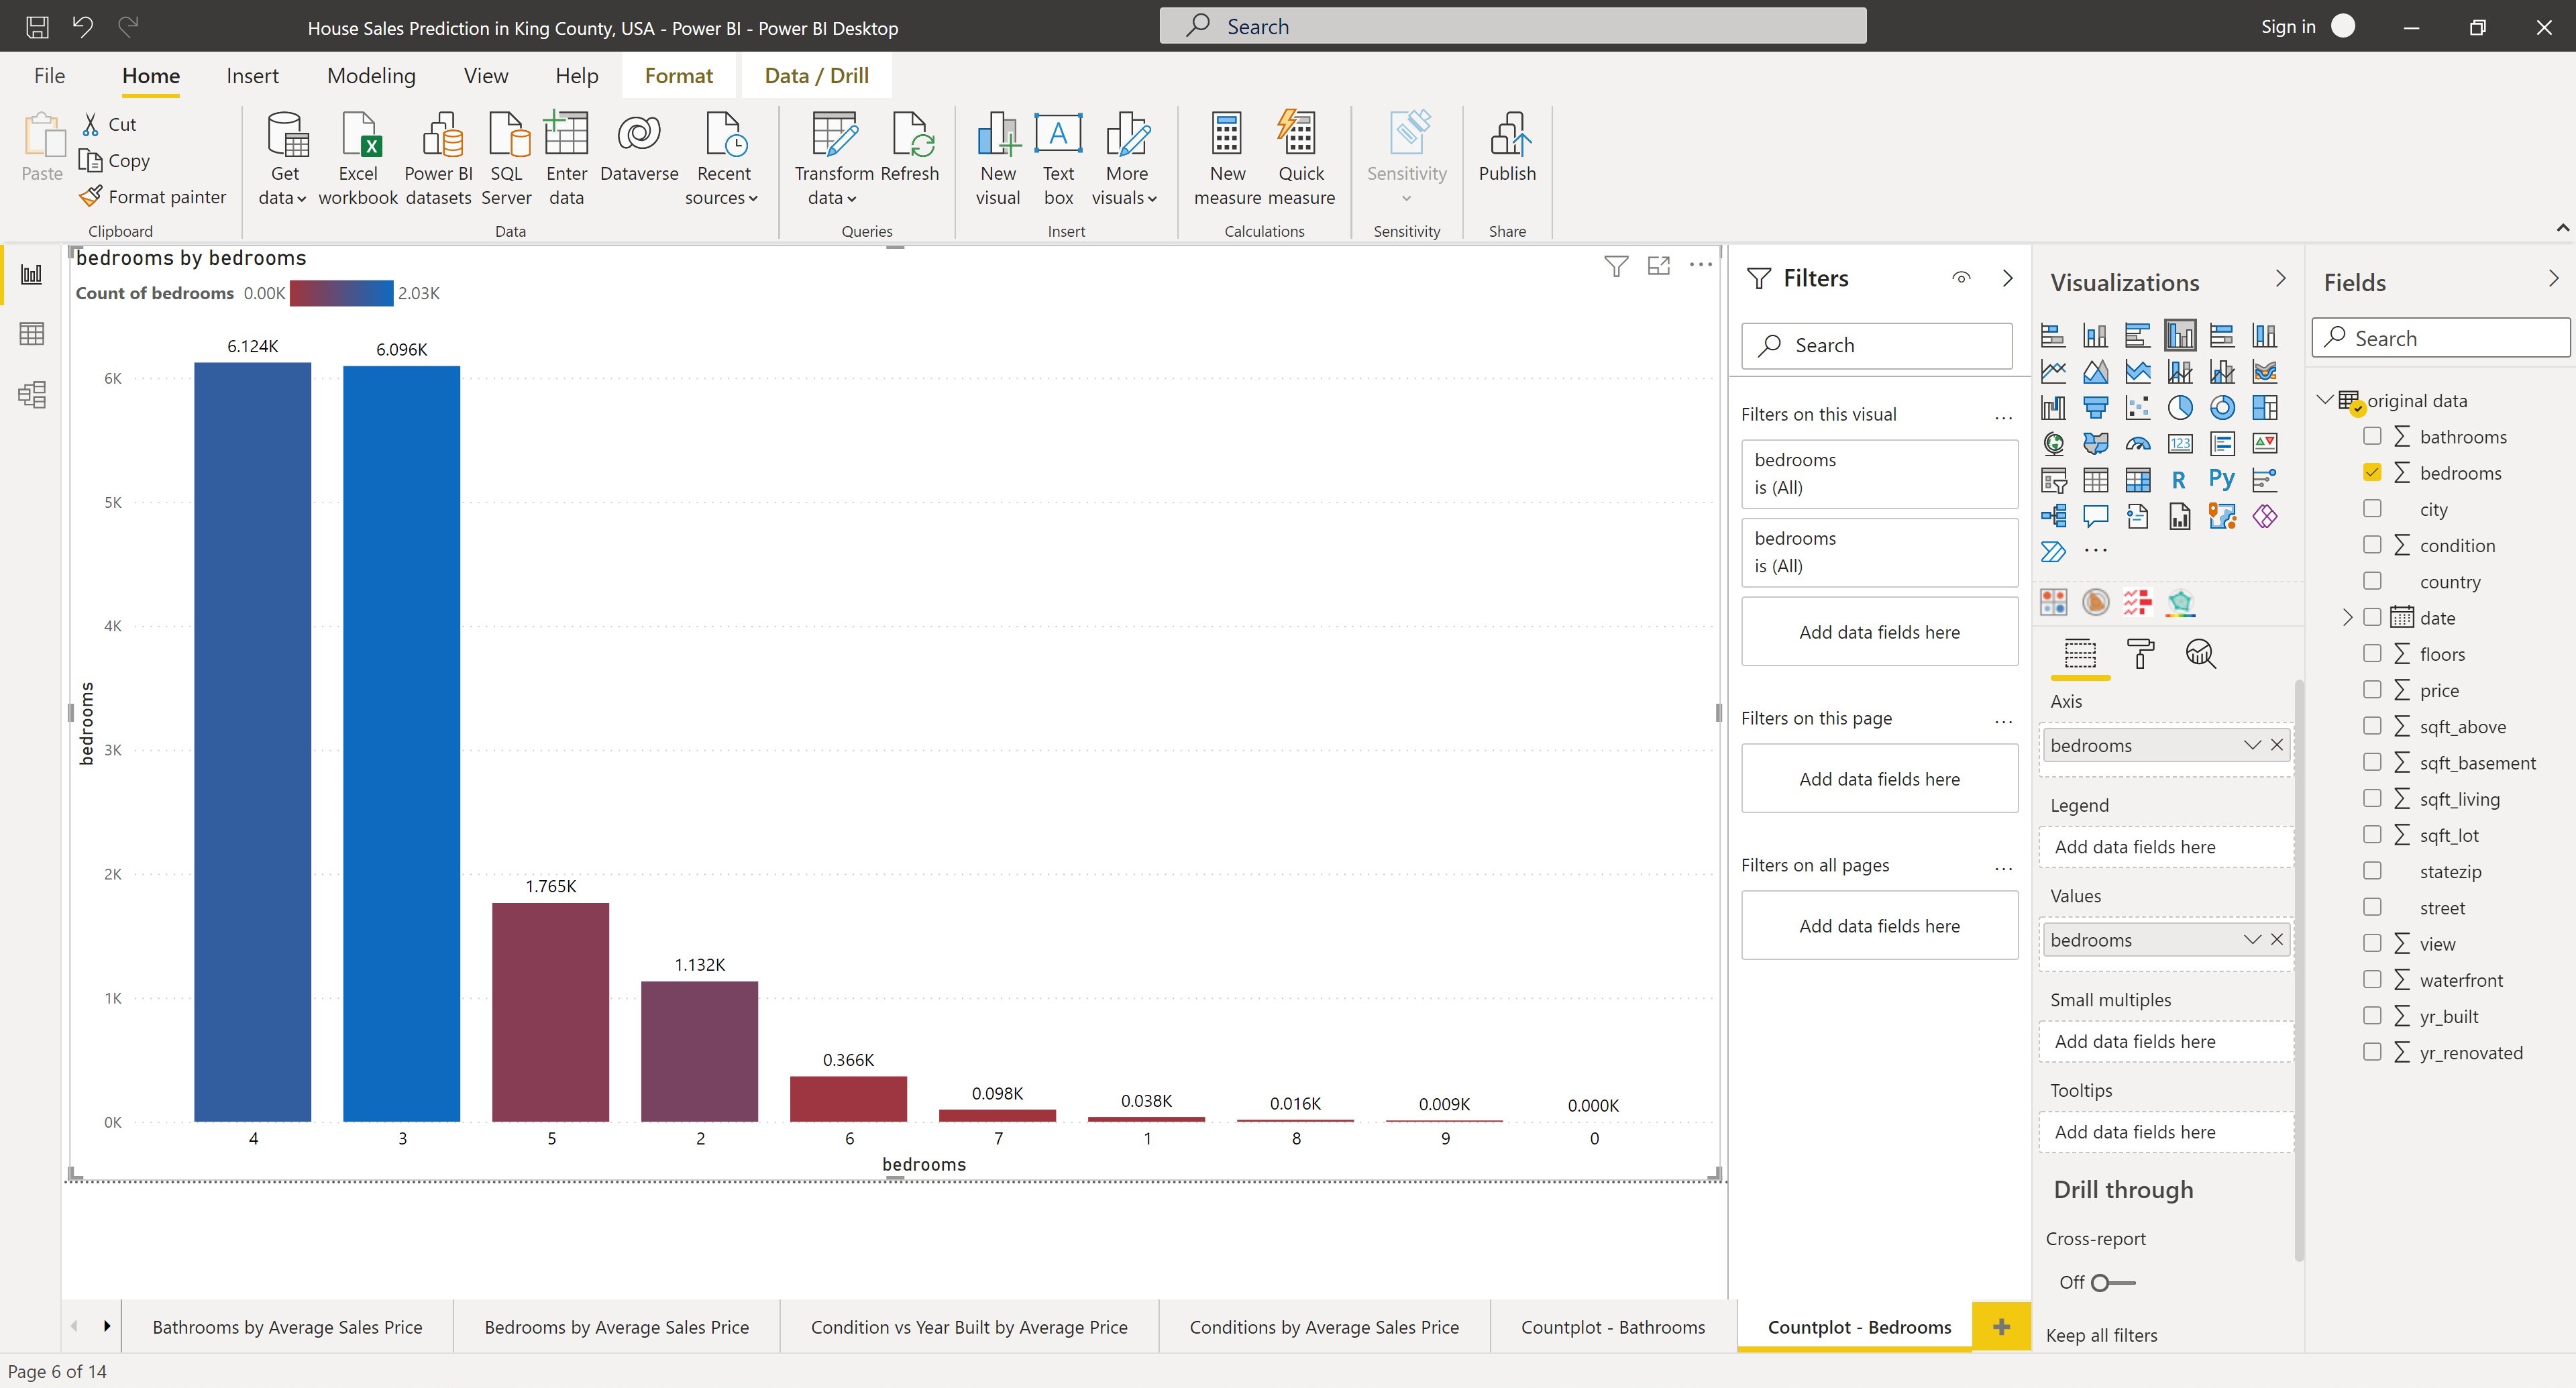This screenshot has height=1388, width=2576.
Task: Go to Conditions by Average Sales Price page
Action: coord(1324,1327)
